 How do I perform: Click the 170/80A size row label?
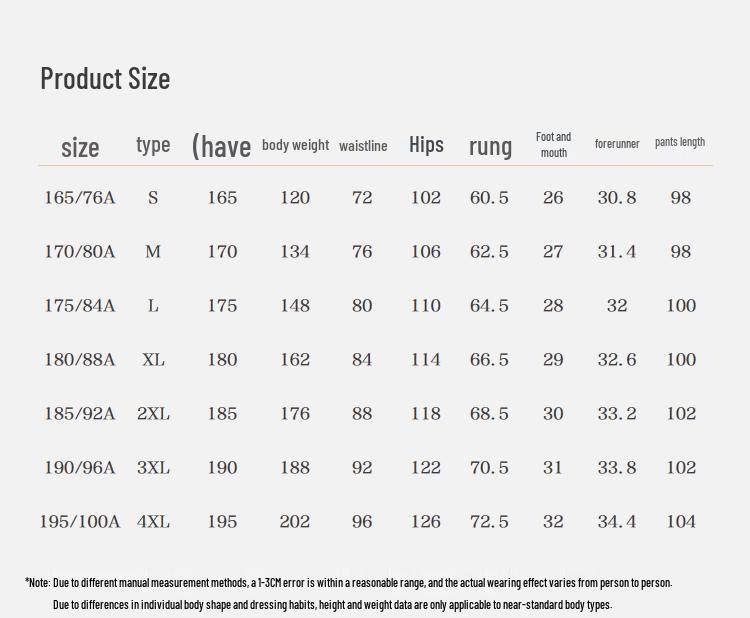[x=79, y=252]
